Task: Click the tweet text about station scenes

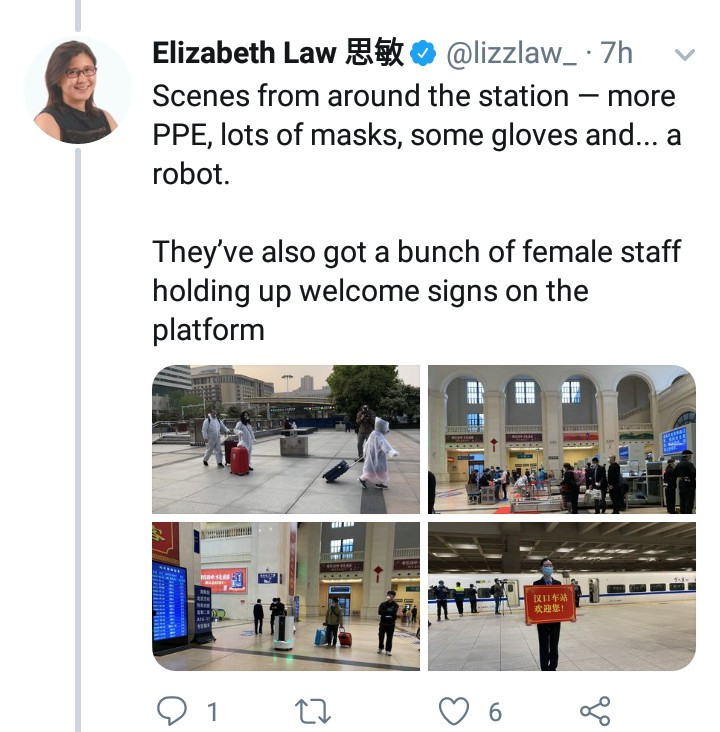Action: click(416, 135)
